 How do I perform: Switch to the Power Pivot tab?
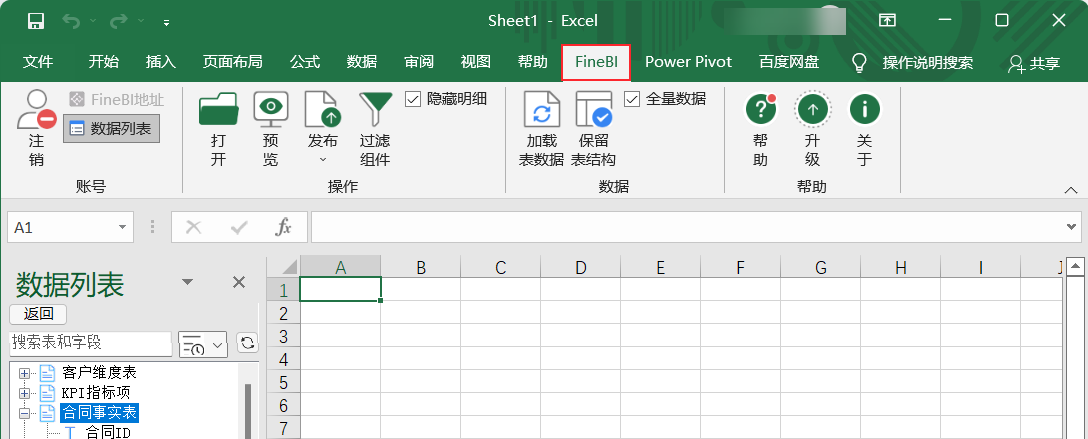688,62
